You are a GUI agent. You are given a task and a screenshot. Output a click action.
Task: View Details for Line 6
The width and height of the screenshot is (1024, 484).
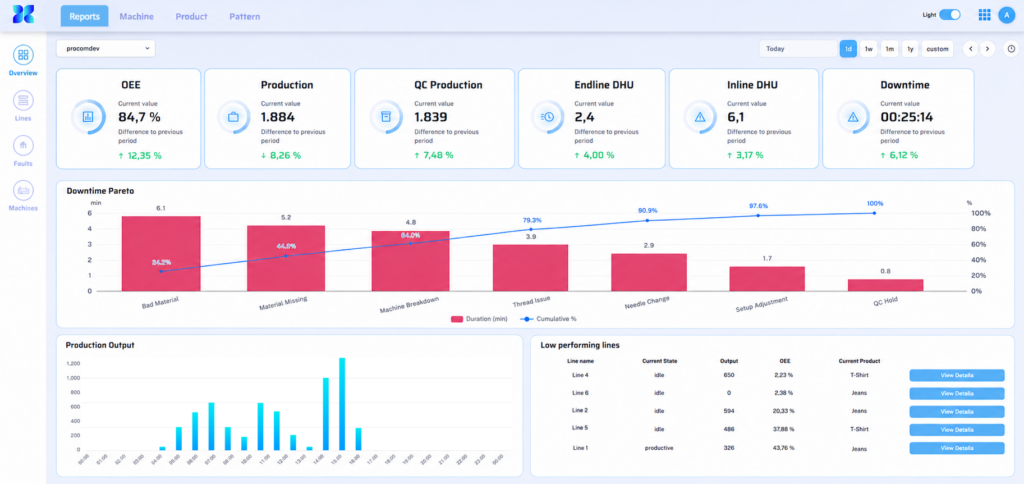[x=957, y=393]
